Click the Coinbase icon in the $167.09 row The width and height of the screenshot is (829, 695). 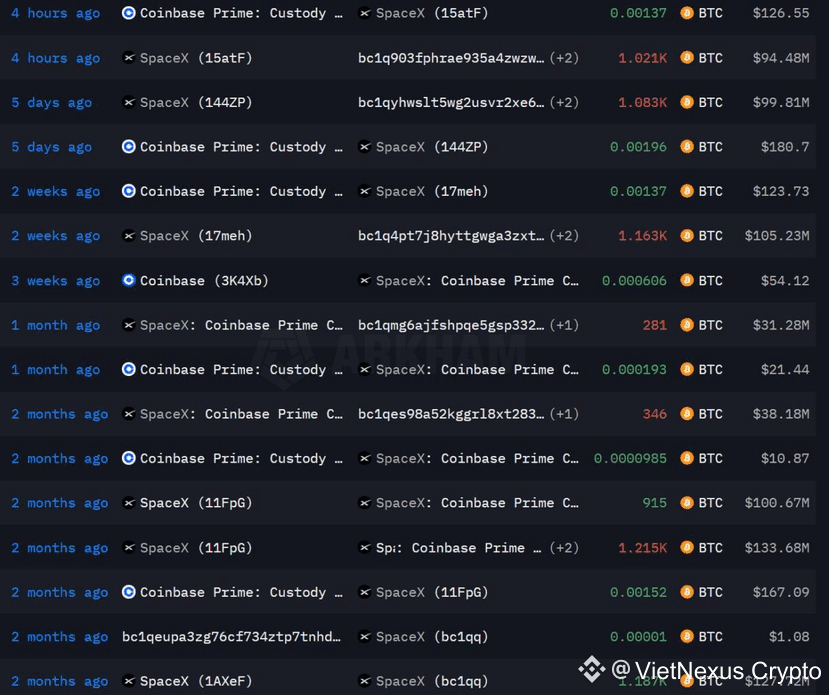click(128, 592)
